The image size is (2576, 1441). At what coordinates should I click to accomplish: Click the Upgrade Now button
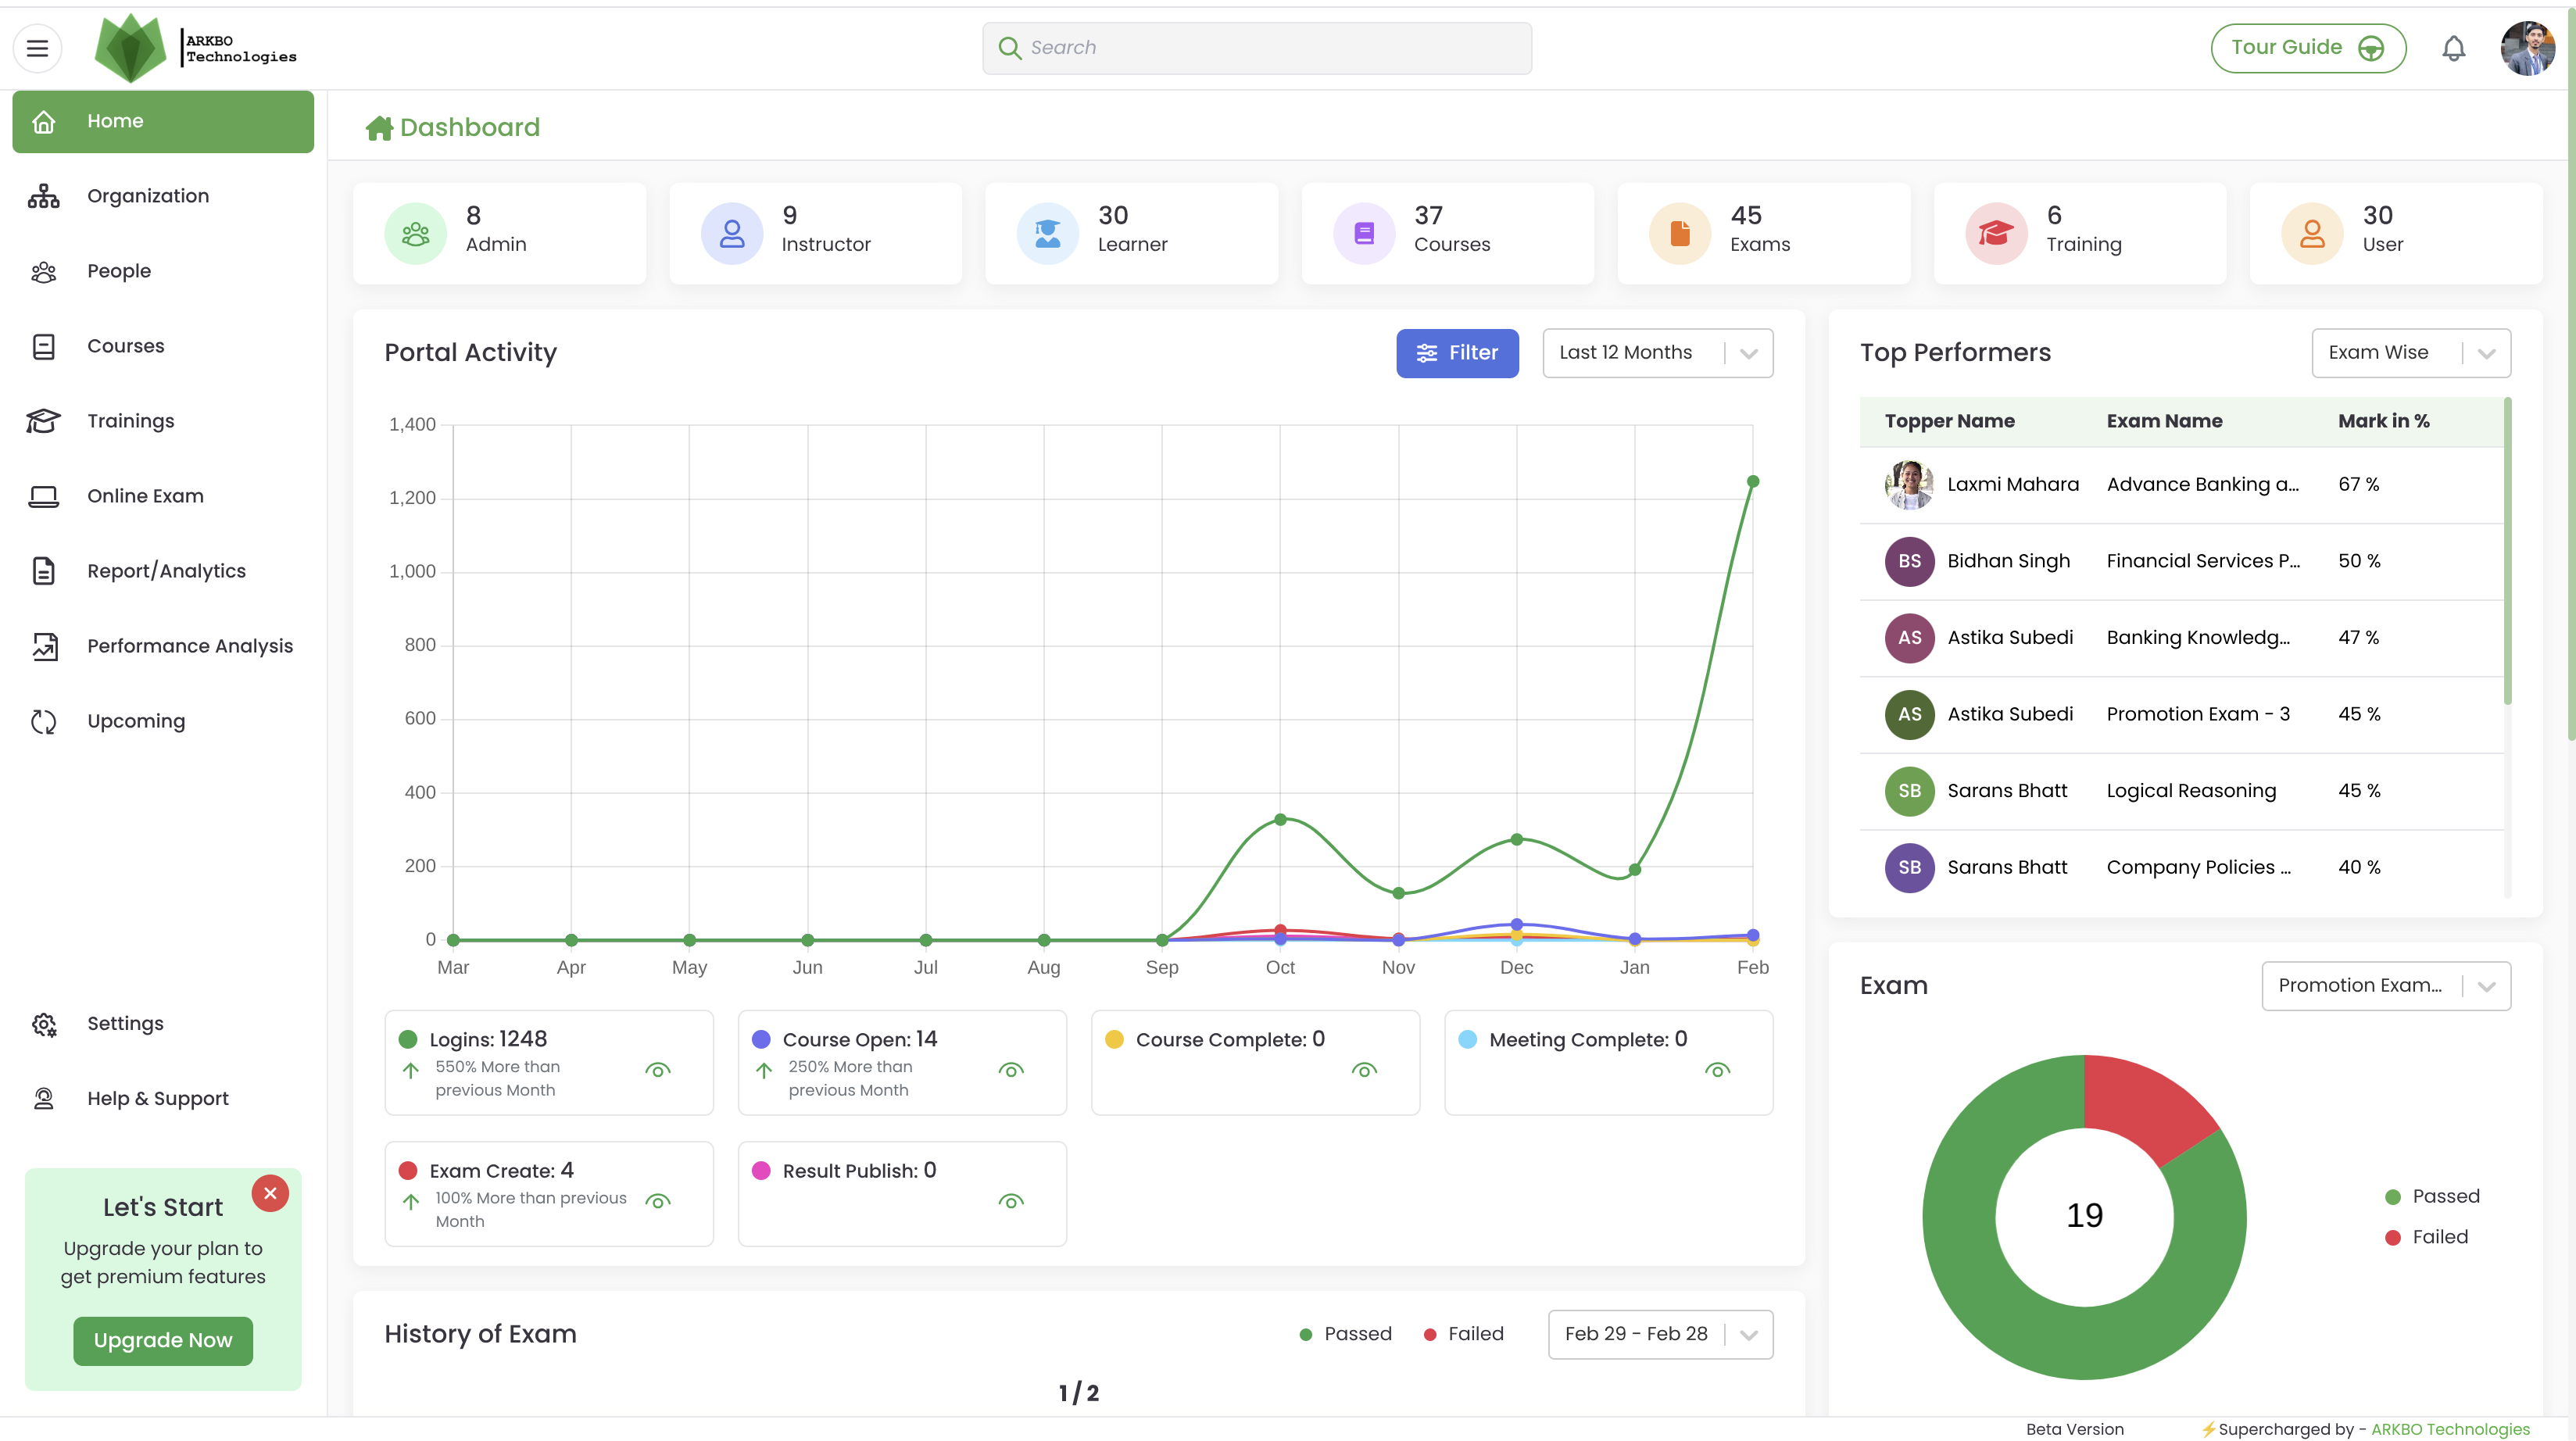[x=163, y=1340]
